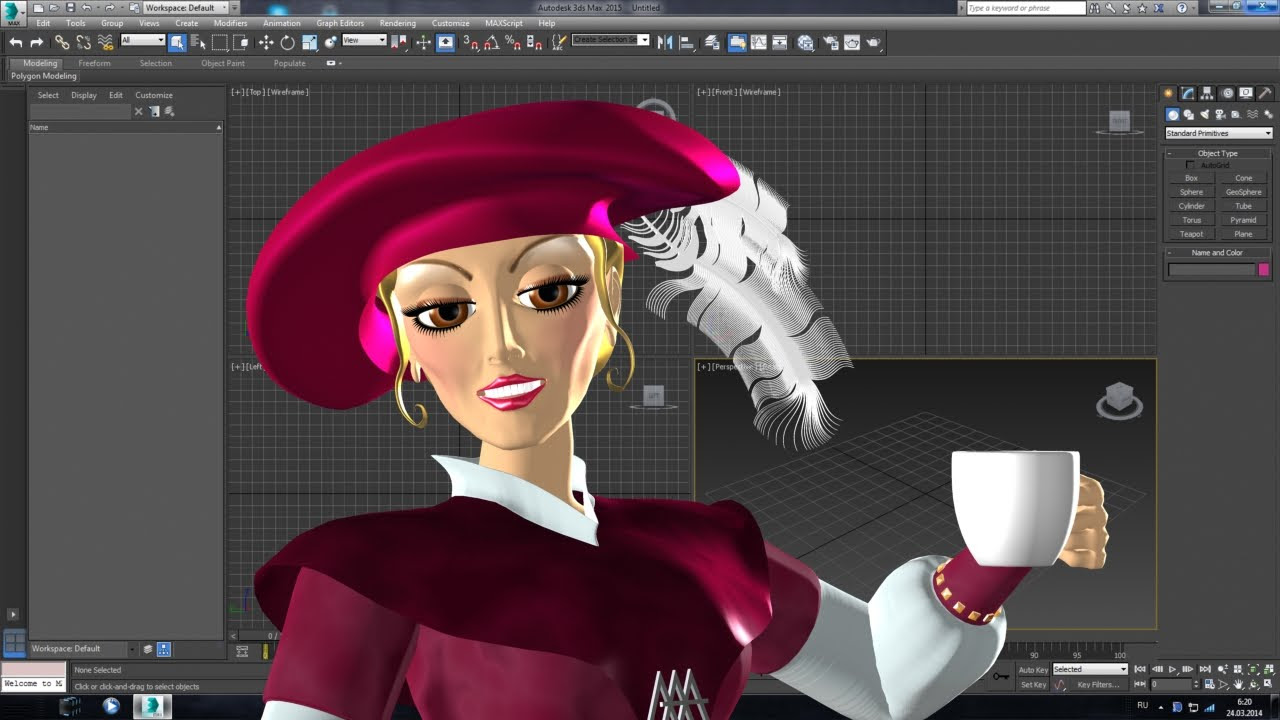Toggle Set Key mode
The height and width of the screenshot is (720, 1280).
(1033, 685)
